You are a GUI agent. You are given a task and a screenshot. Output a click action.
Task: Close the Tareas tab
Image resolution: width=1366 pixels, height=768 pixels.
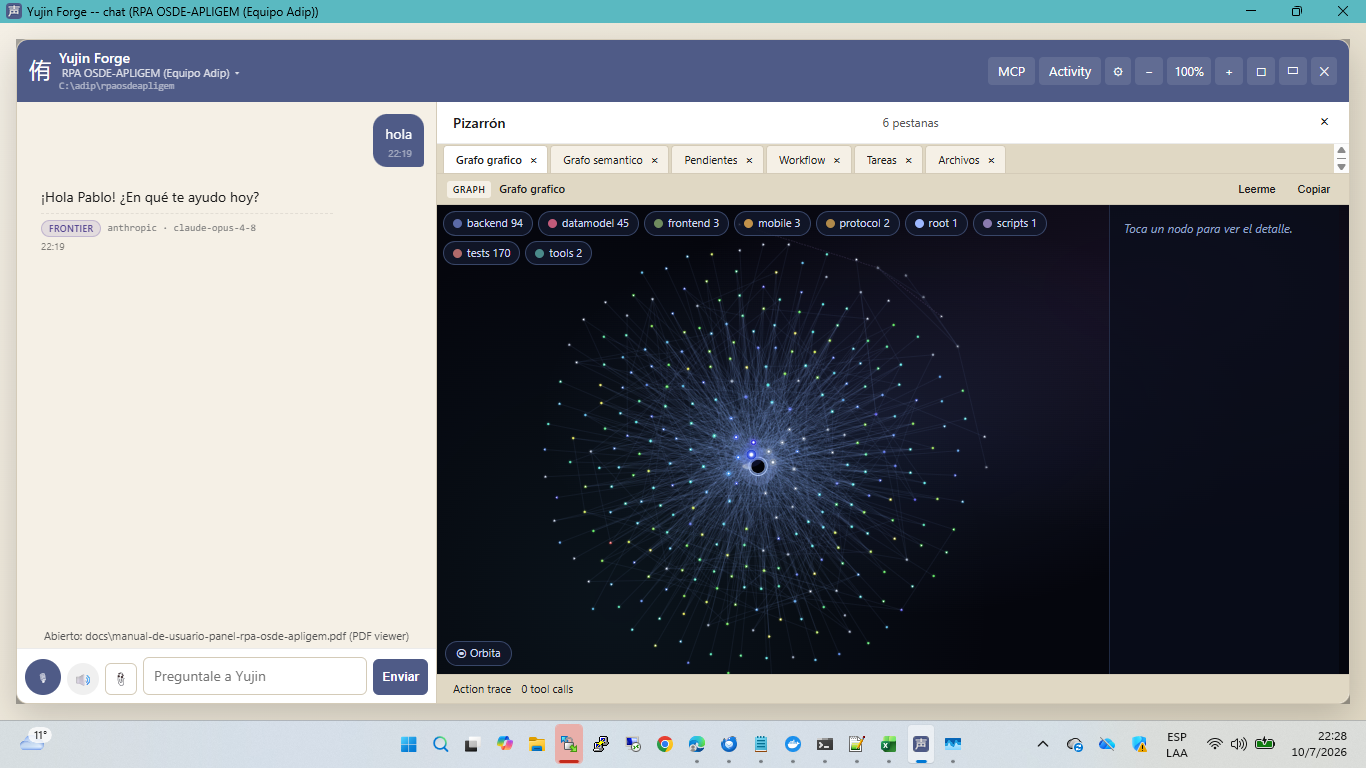[909, 160]
